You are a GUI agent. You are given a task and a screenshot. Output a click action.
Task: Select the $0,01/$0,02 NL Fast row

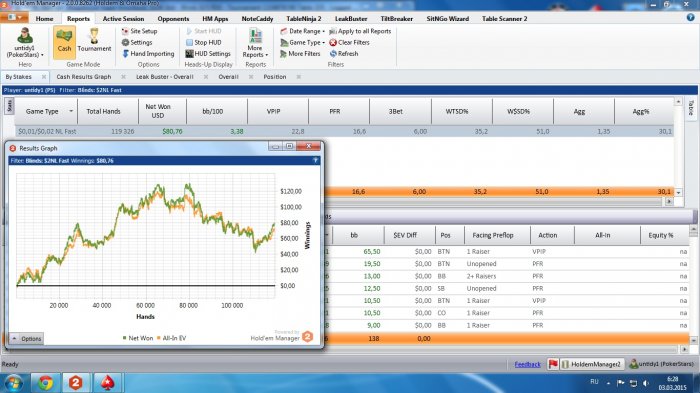tap(344, 131)
